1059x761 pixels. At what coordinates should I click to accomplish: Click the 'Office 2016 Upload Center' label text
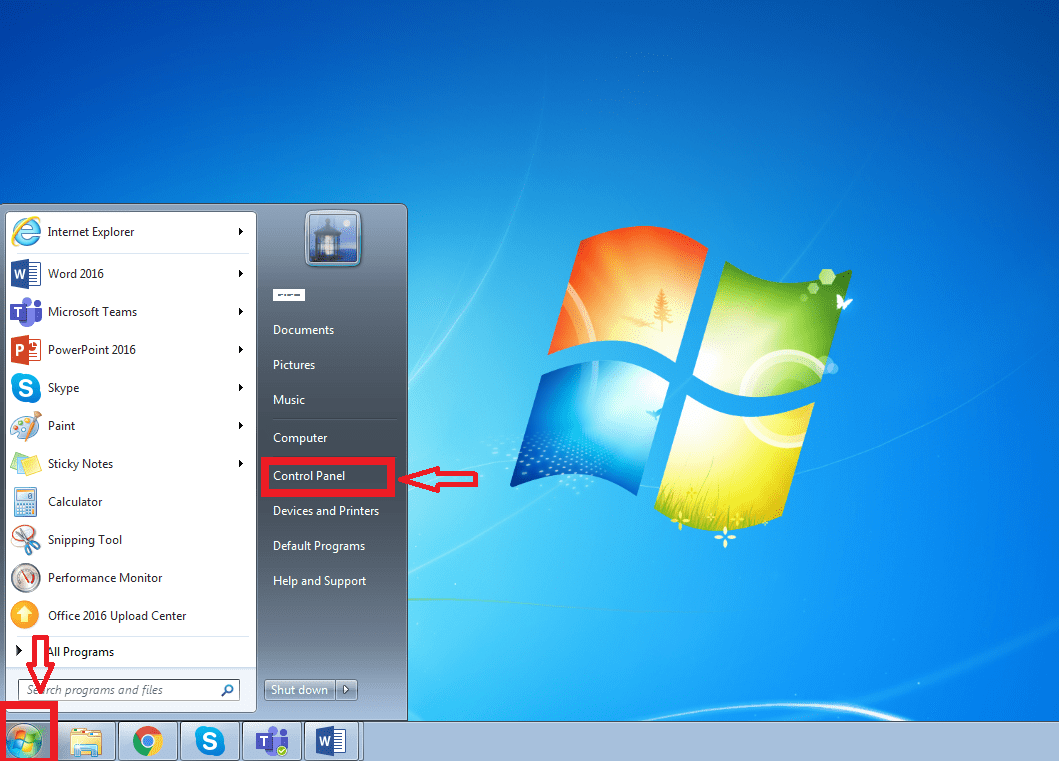(117, 616)
